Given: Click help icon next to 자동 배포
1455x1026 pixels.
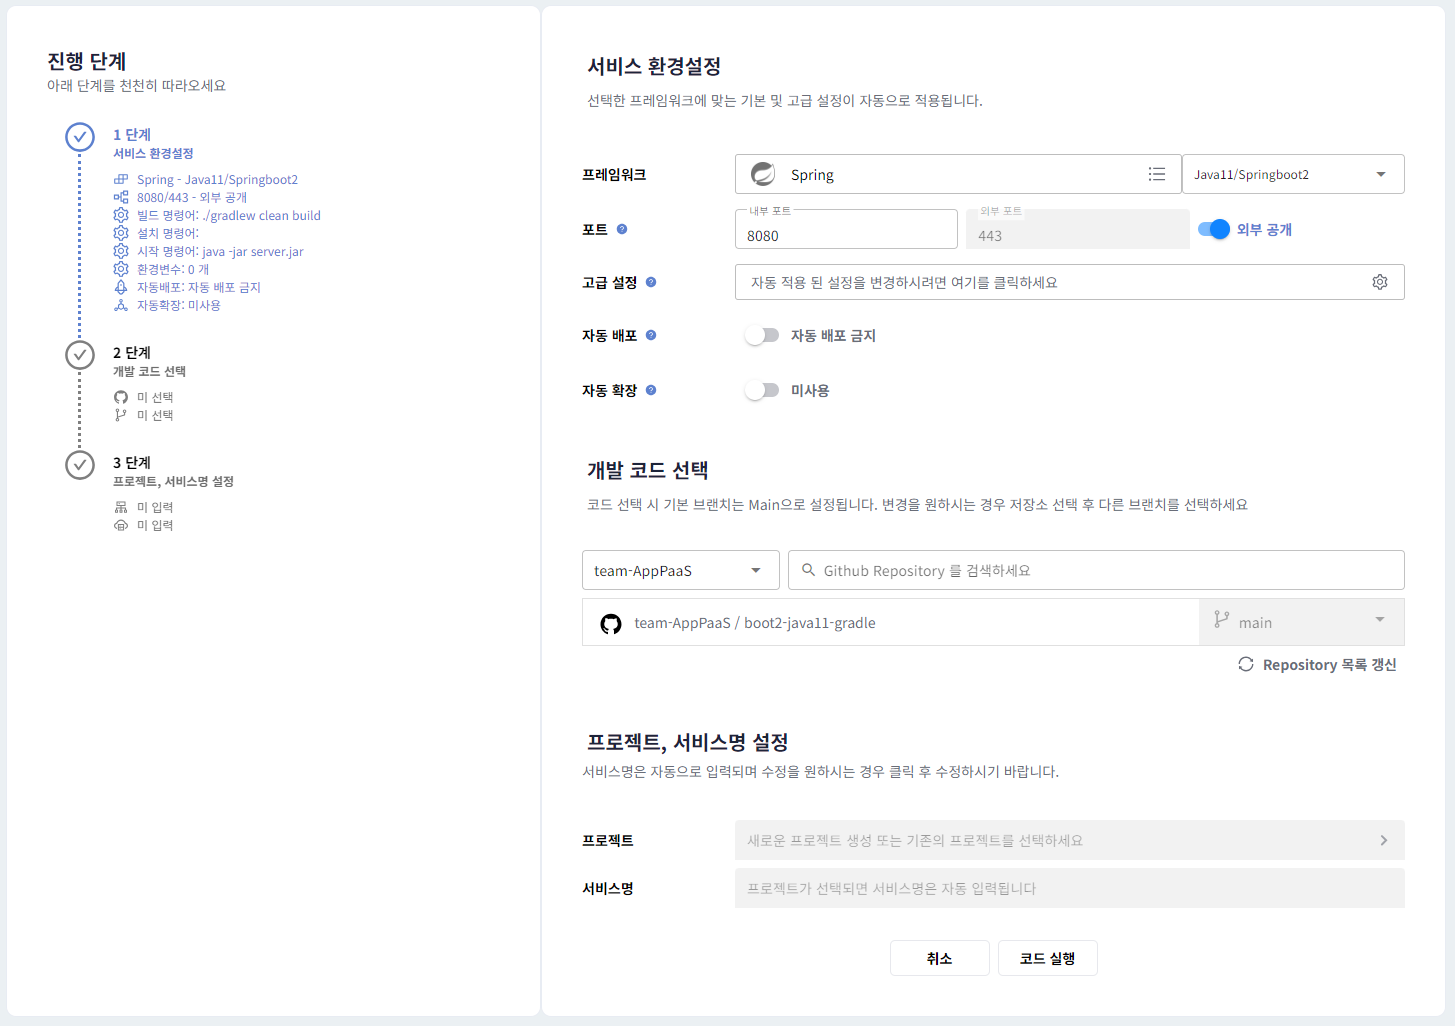Looking at the screenshot, I should click(x=651, y=335).
